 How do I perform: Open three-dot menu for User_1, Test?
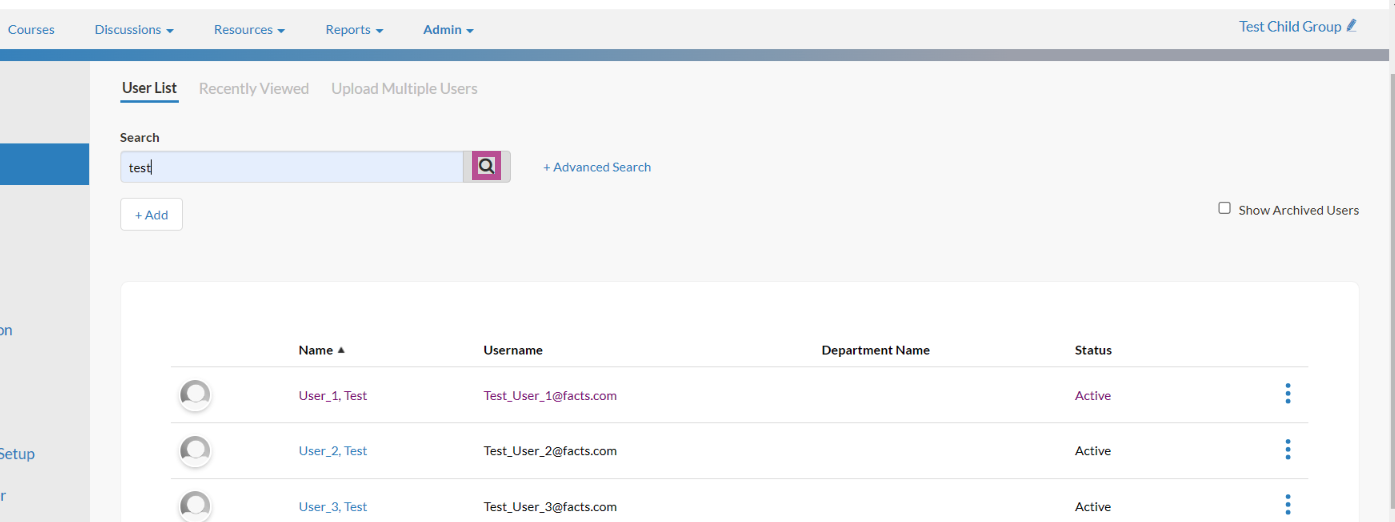[1287, 394]
